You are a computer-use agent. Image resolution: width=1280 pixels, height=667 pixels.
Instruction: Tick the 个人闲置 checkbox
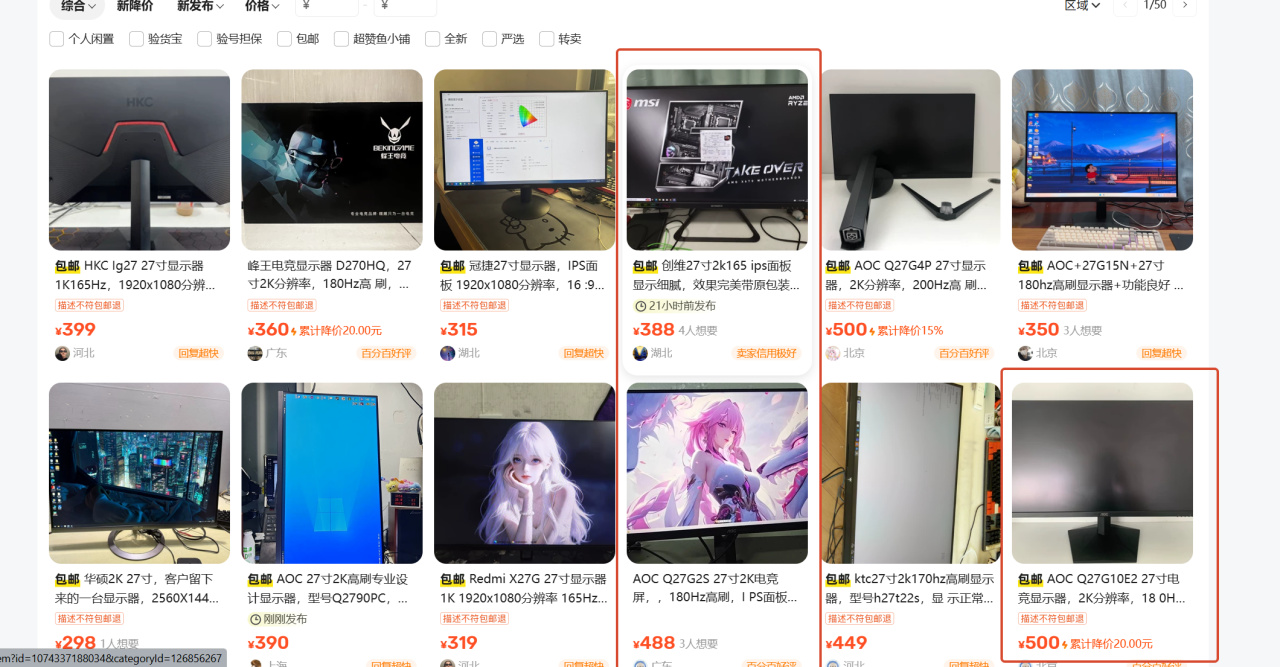(57, 39)
